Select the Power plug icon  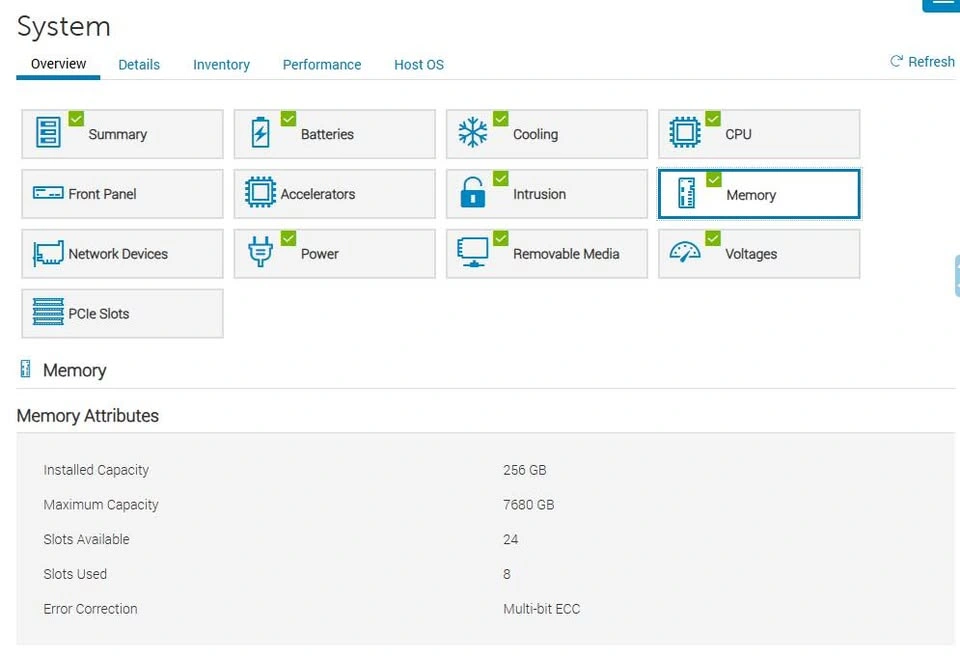click(x=261, y=253)
